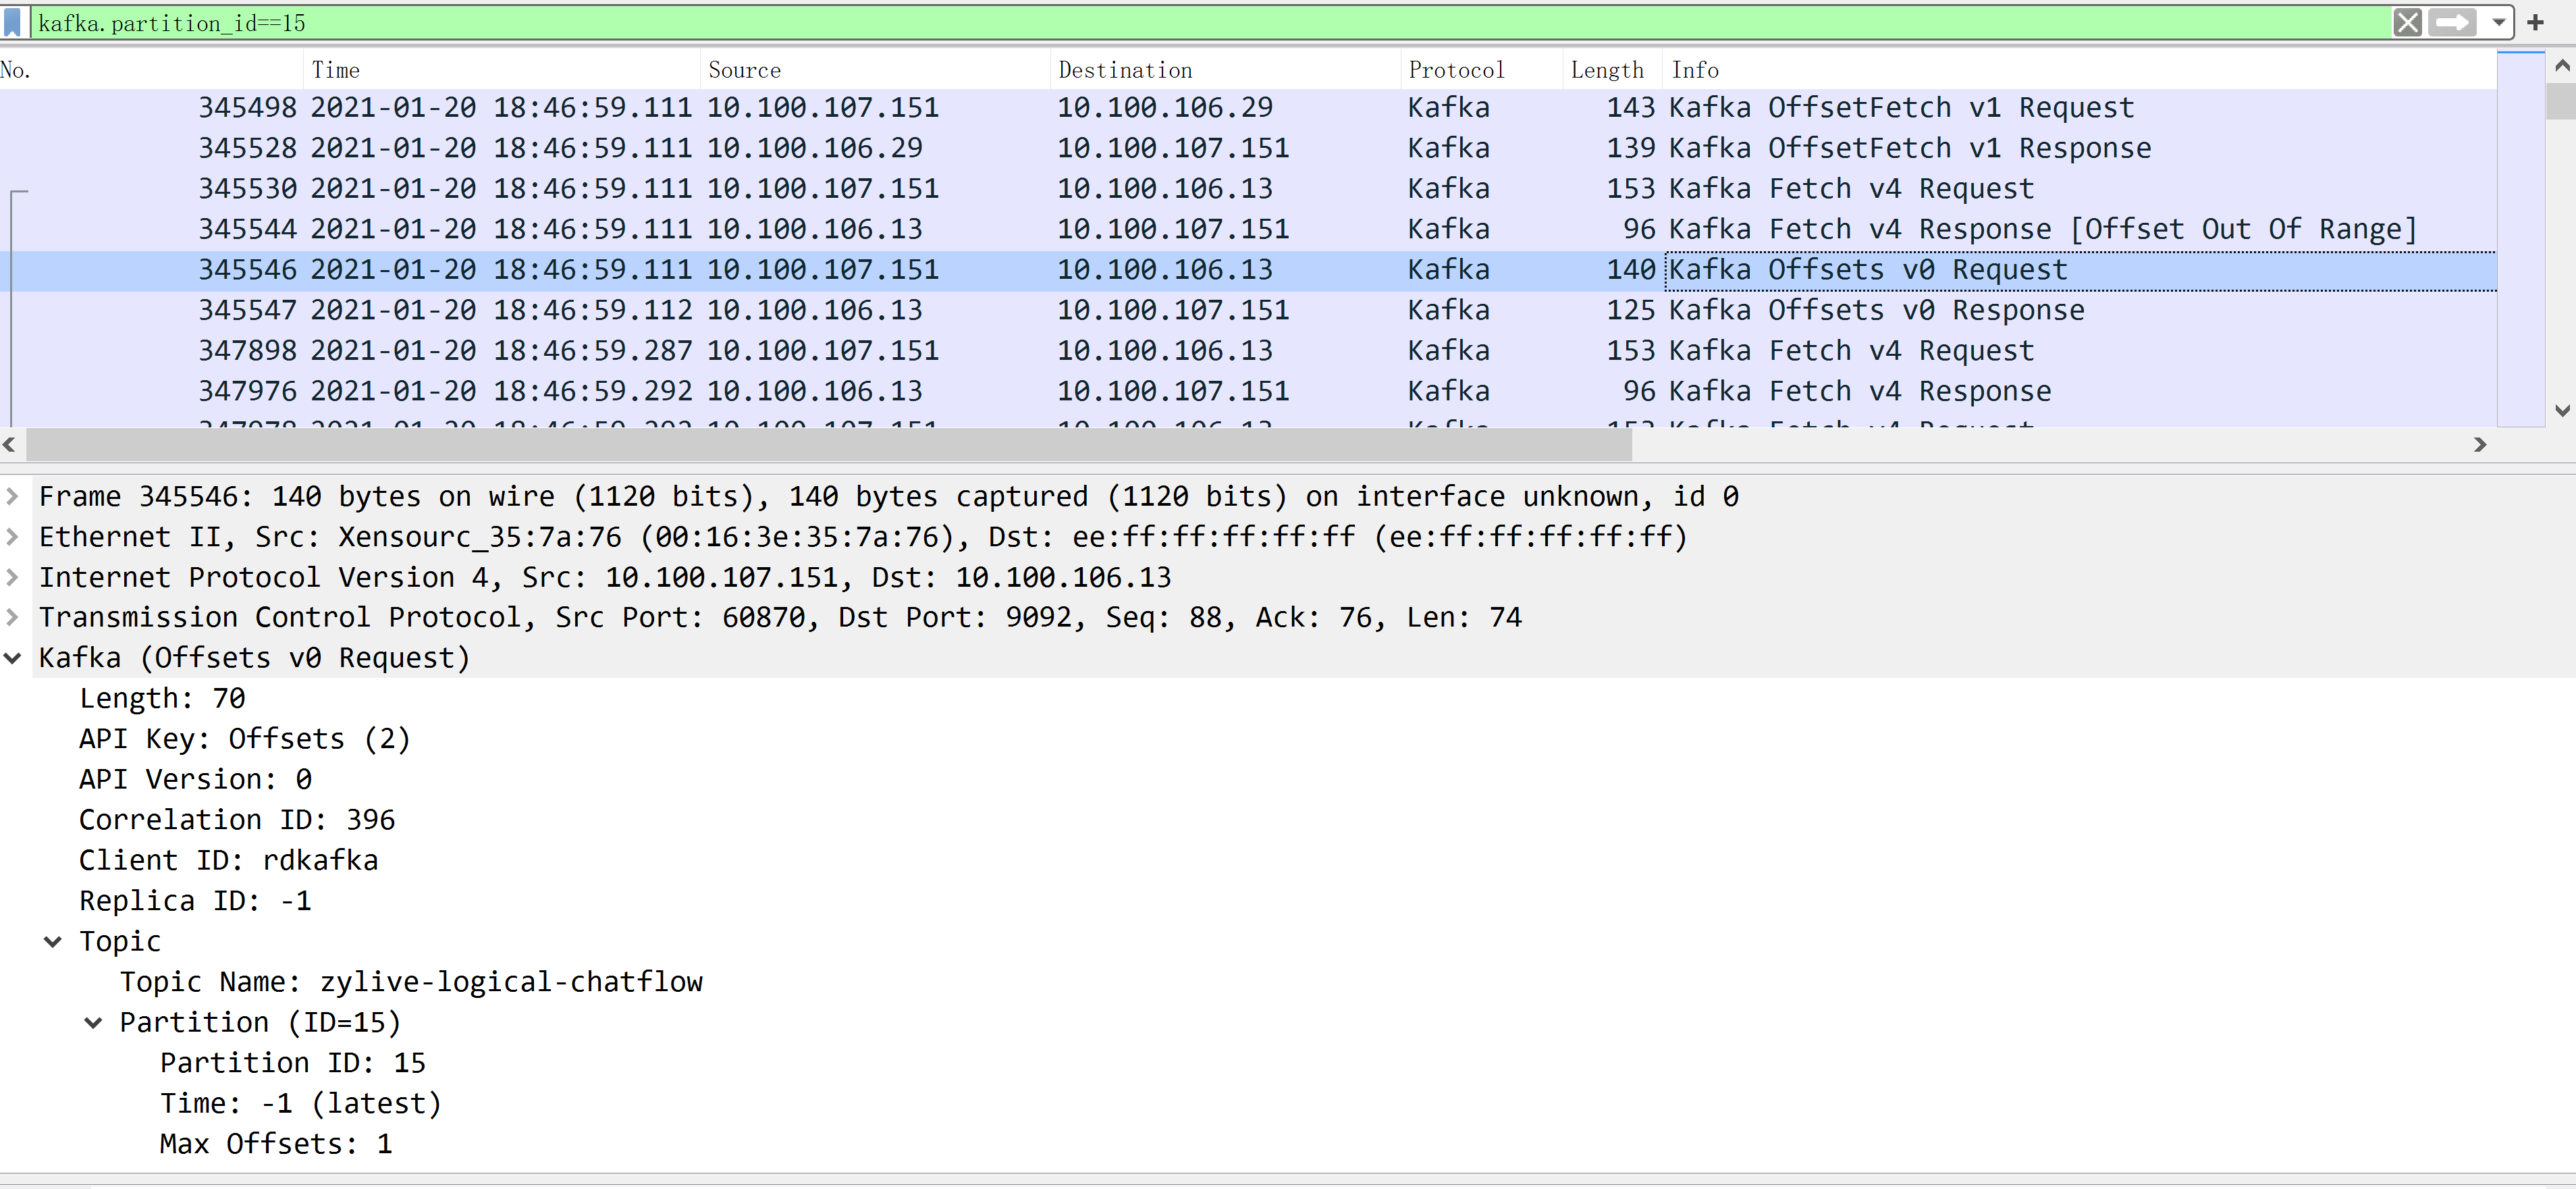
Task: Collapse the Topic subtree
Action: pos(53,941)
